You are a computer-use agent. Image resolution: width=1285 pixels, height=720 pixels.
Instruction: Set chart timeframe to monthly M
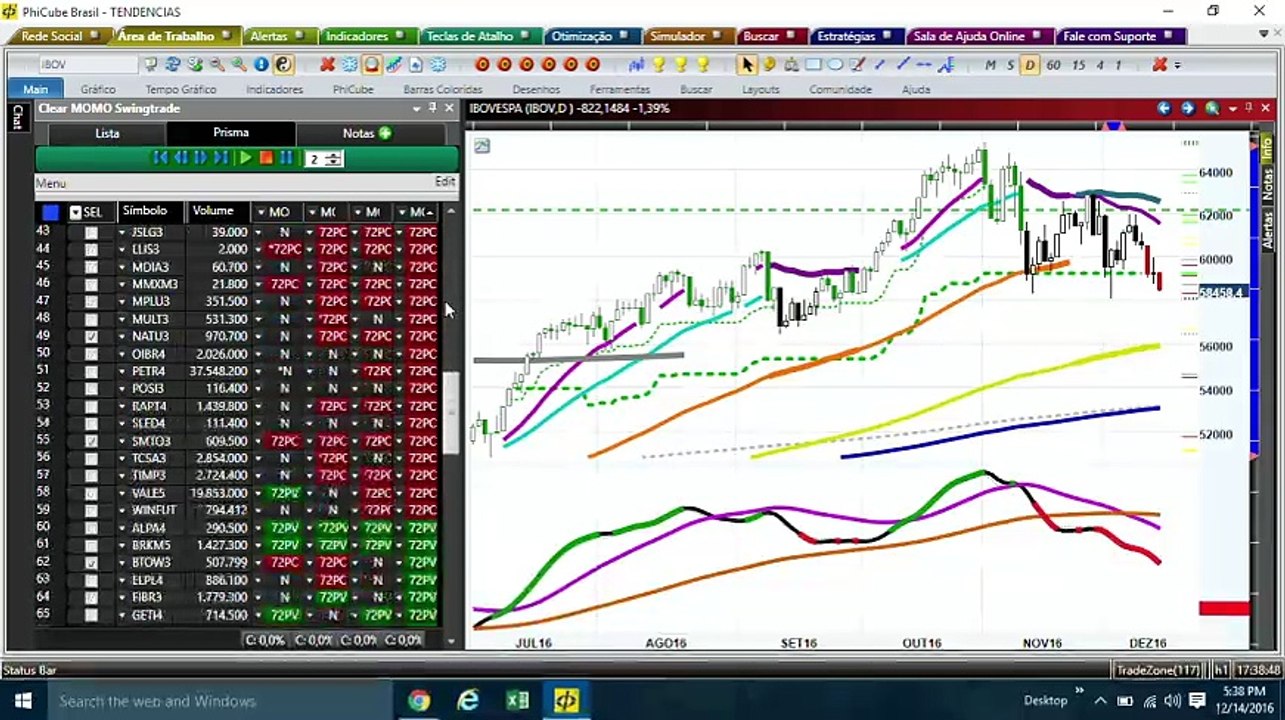click(990, 65)
